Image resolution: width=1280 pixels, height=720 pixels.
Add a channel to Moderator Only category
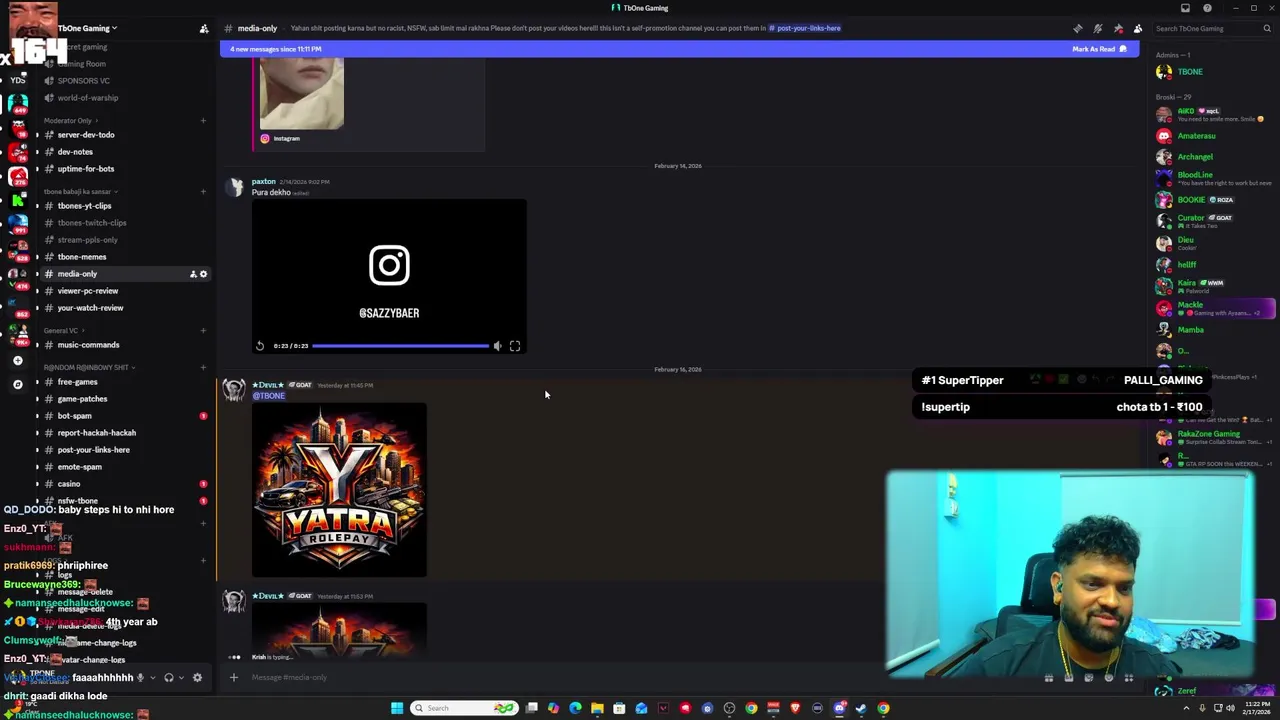point(203,121)
